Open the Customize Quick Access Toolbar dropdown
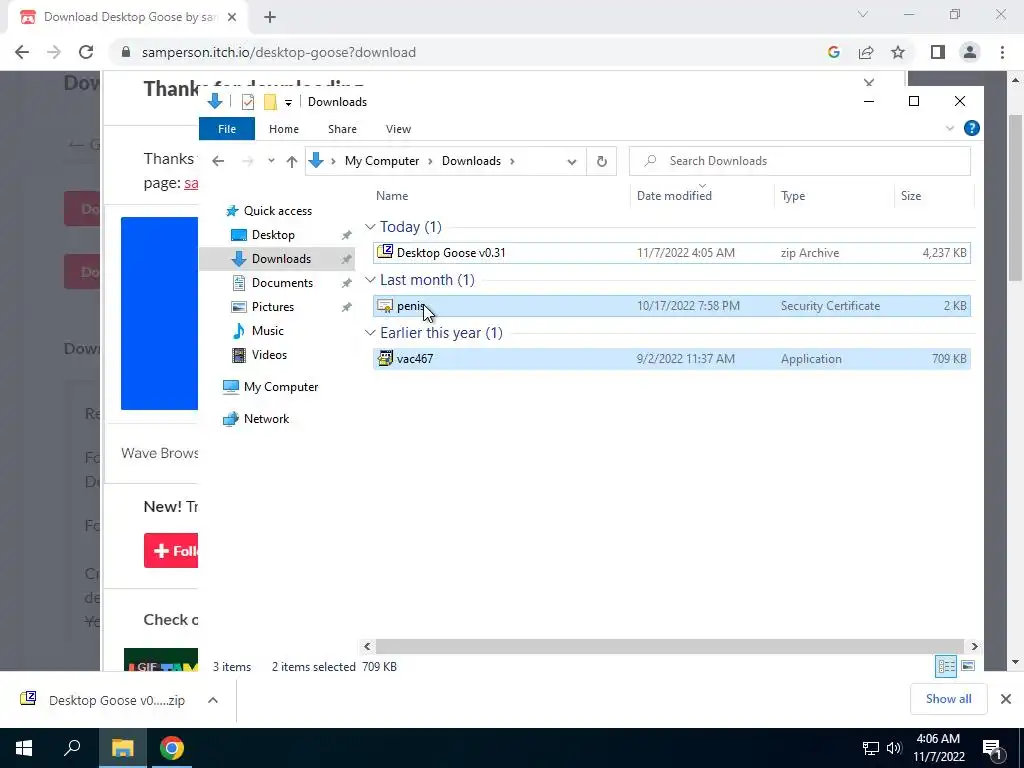 288,103
